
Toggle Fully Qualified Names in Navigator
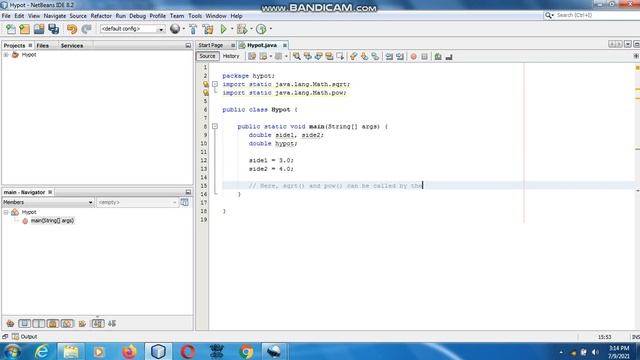point(82,324)
